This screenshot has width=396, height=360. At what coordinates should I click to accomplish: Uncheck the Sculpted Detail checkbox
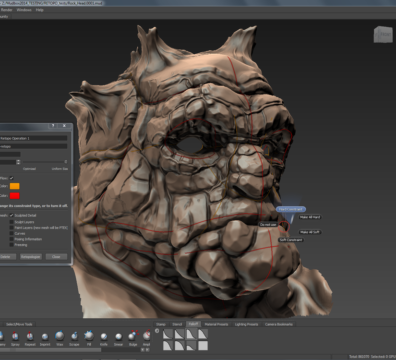[12, 215]
